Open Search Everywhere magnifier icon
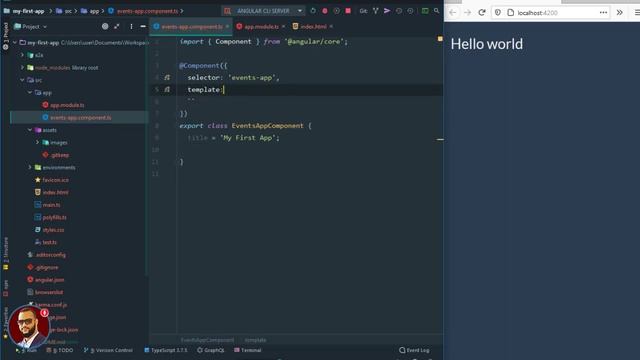Viewport: 640px width, 360px height. pos(436,11)
